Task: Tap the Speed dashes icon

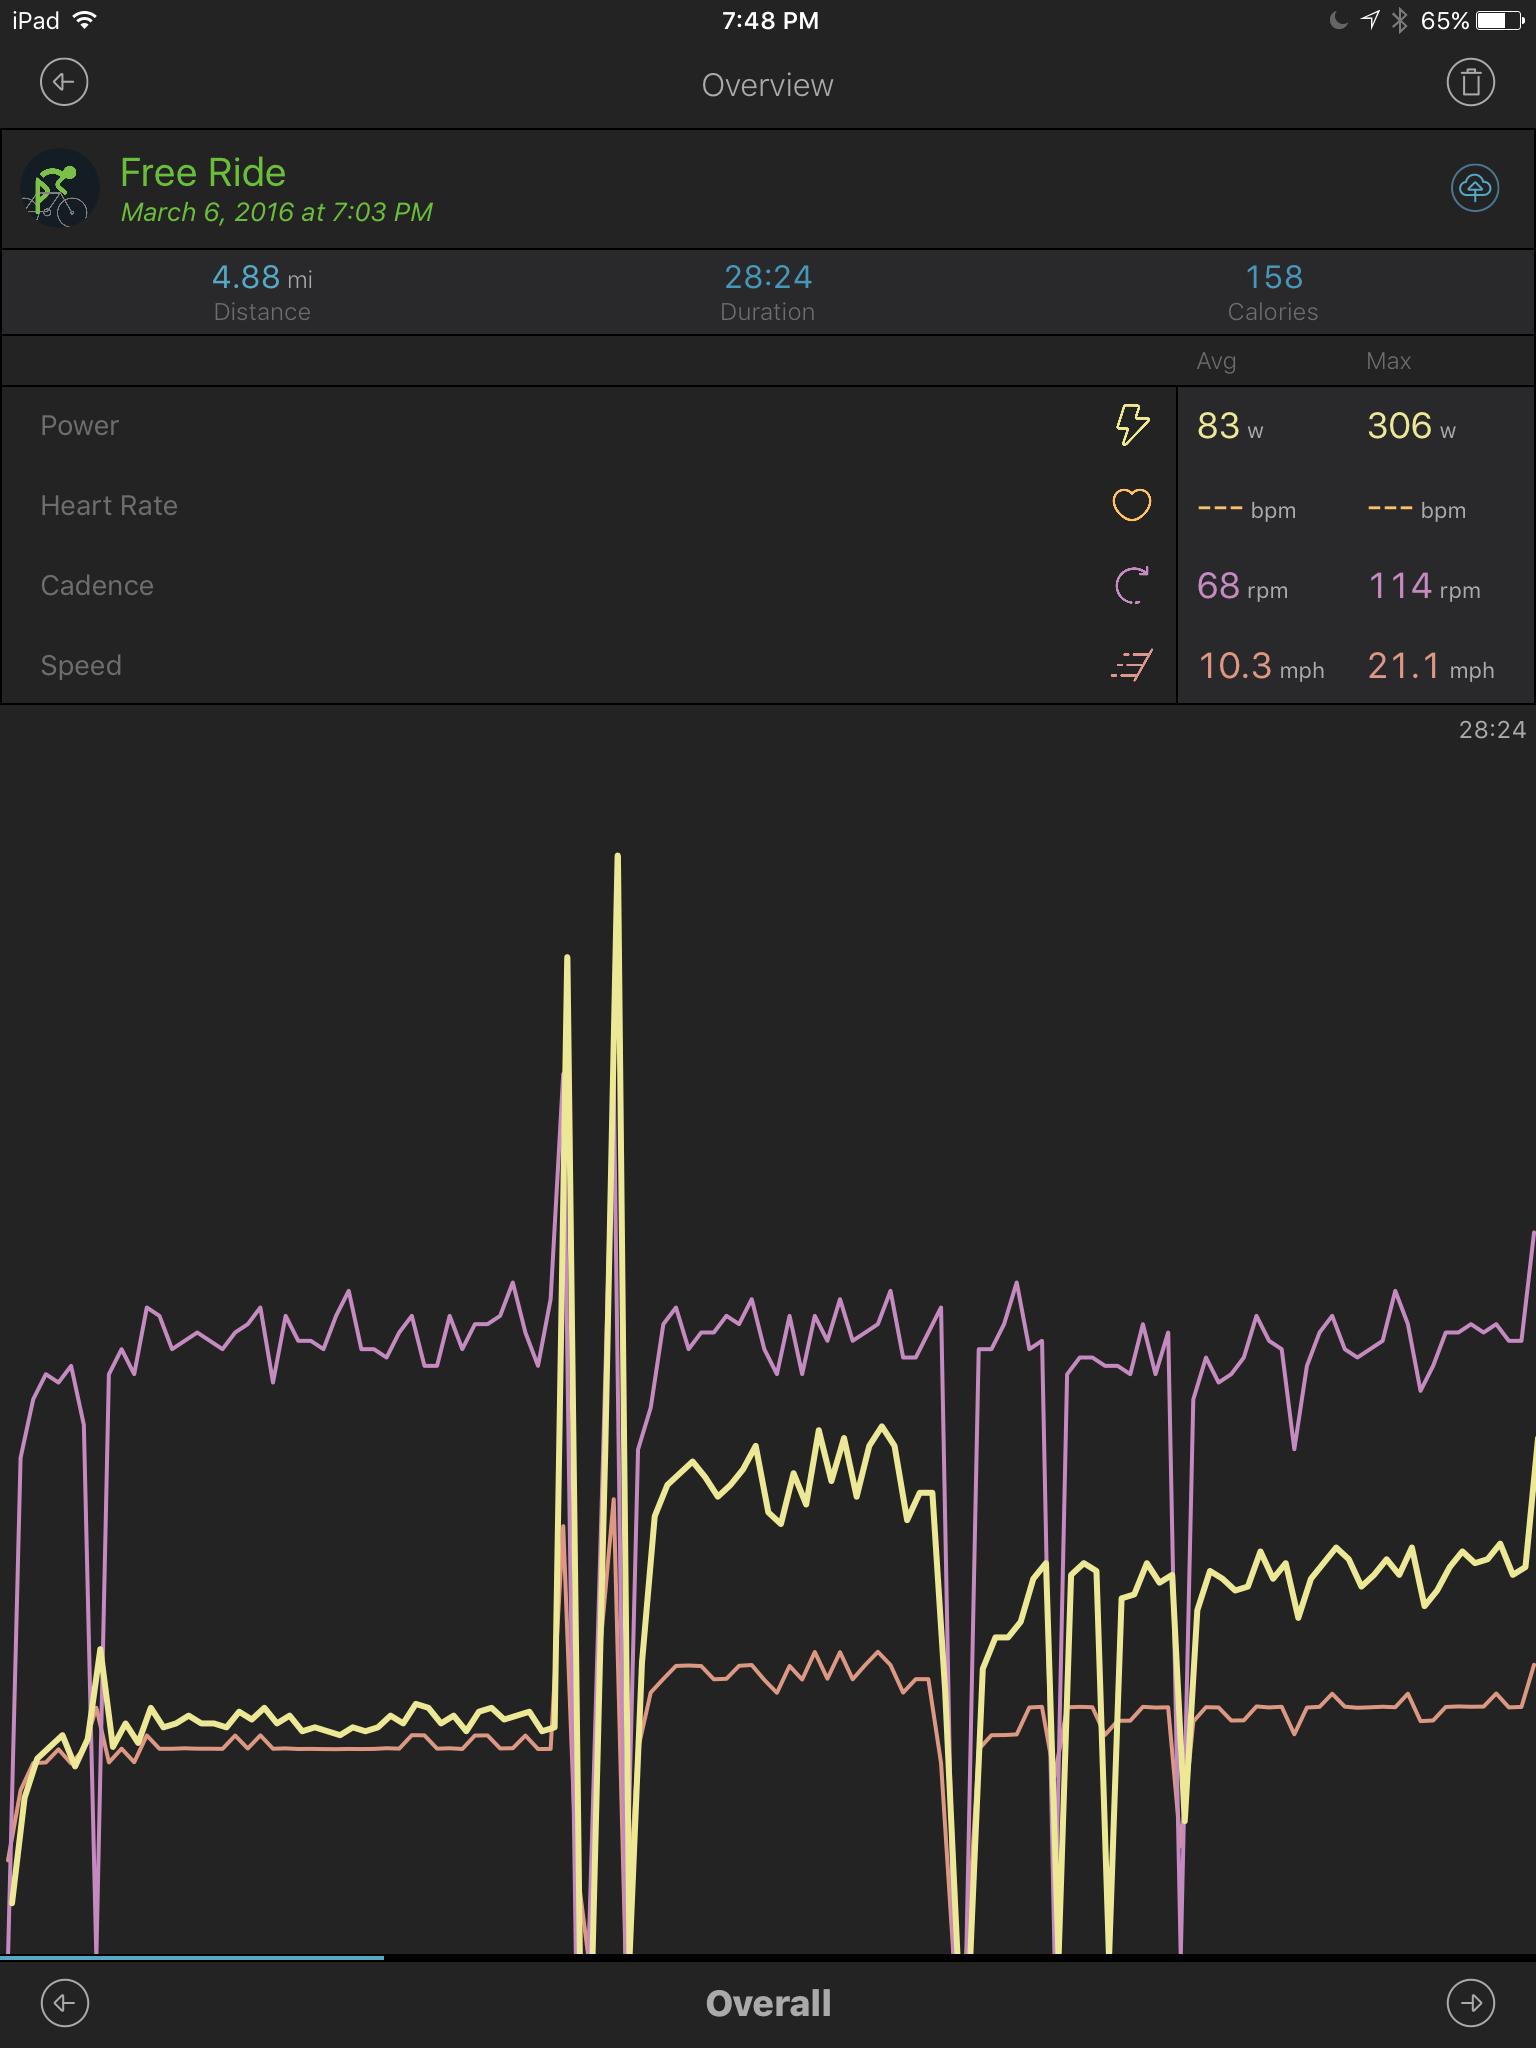Action: [1132, 665]
